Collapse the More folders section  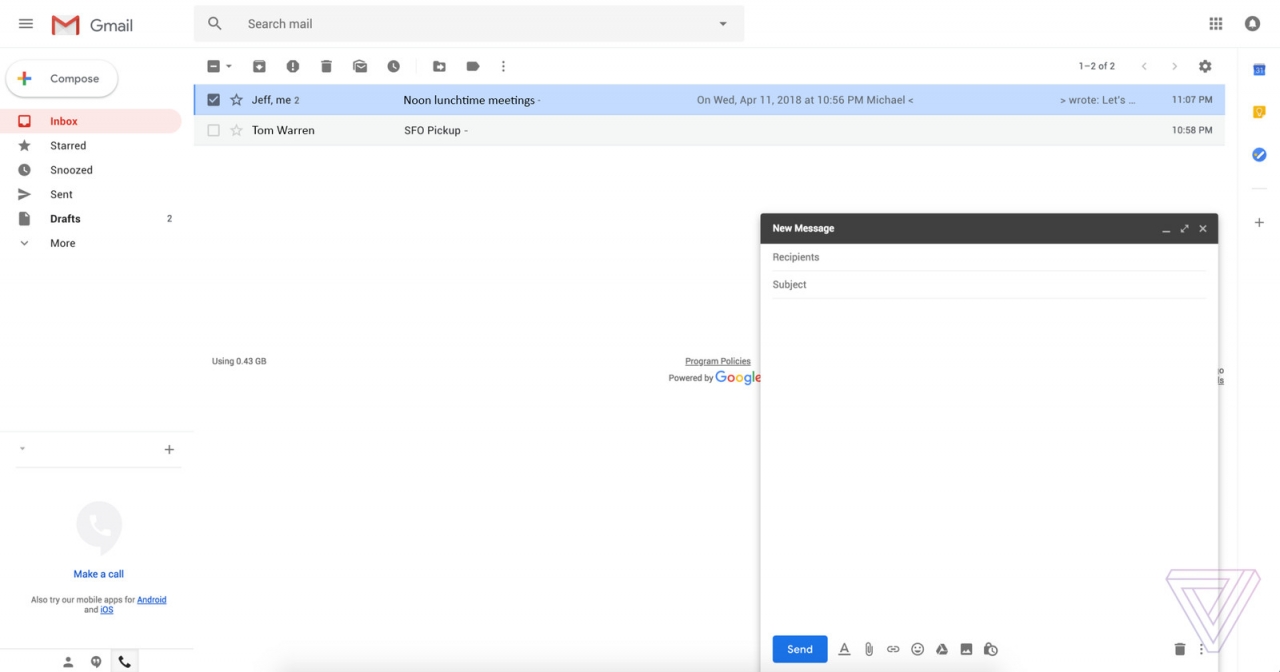pyautogui.click(x=24, y=243)
